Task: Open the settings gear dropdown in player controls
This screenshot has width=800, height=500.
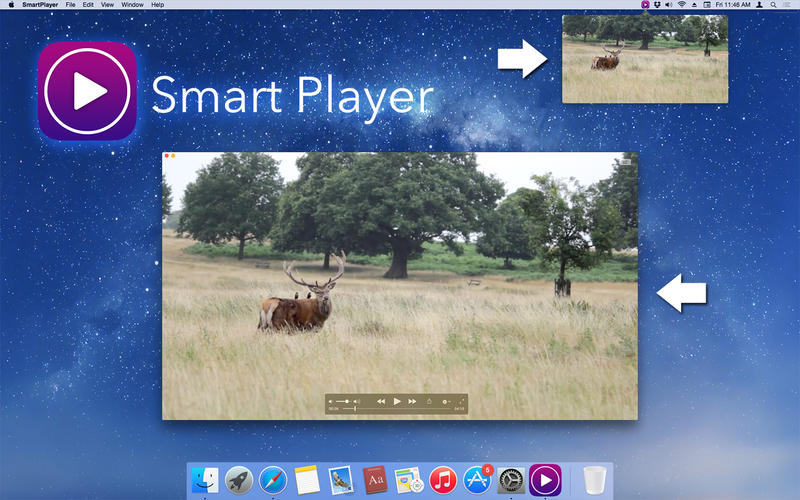Action: tap(445, 402)
